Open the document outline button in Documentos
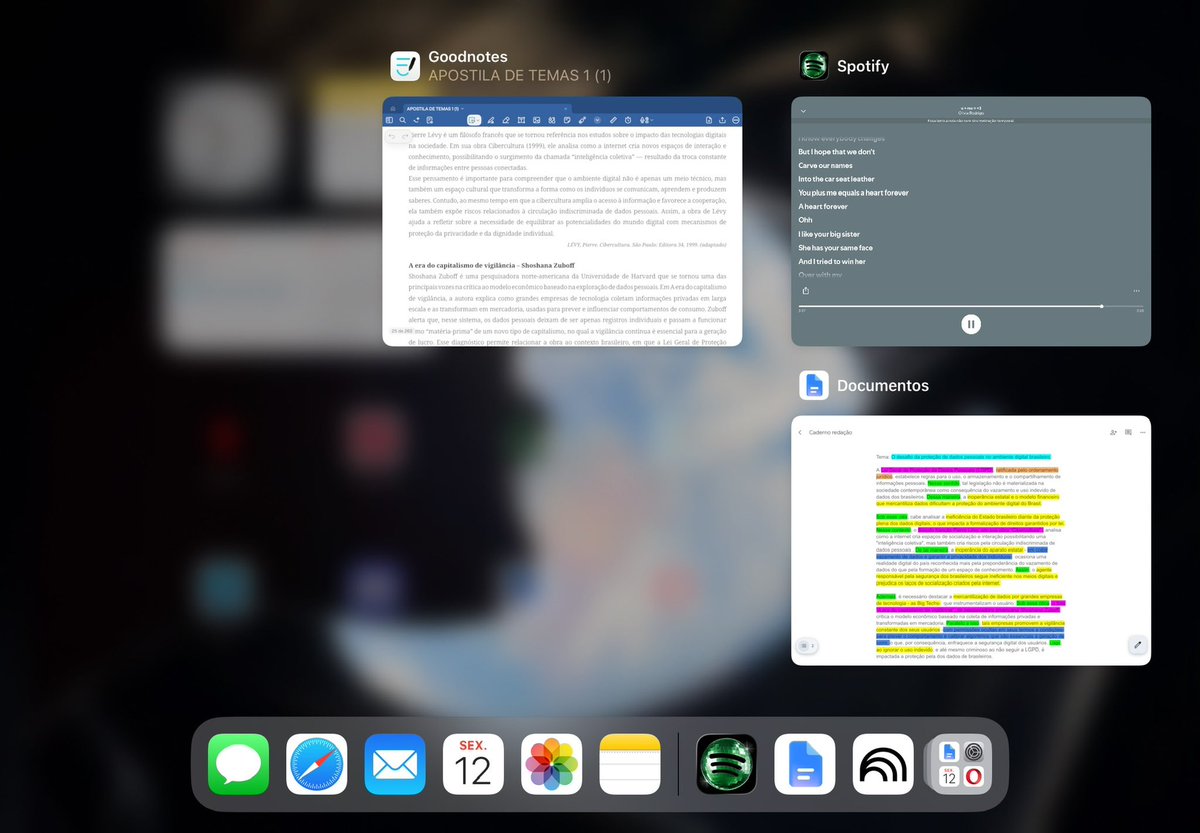 [x=807, y=646]
